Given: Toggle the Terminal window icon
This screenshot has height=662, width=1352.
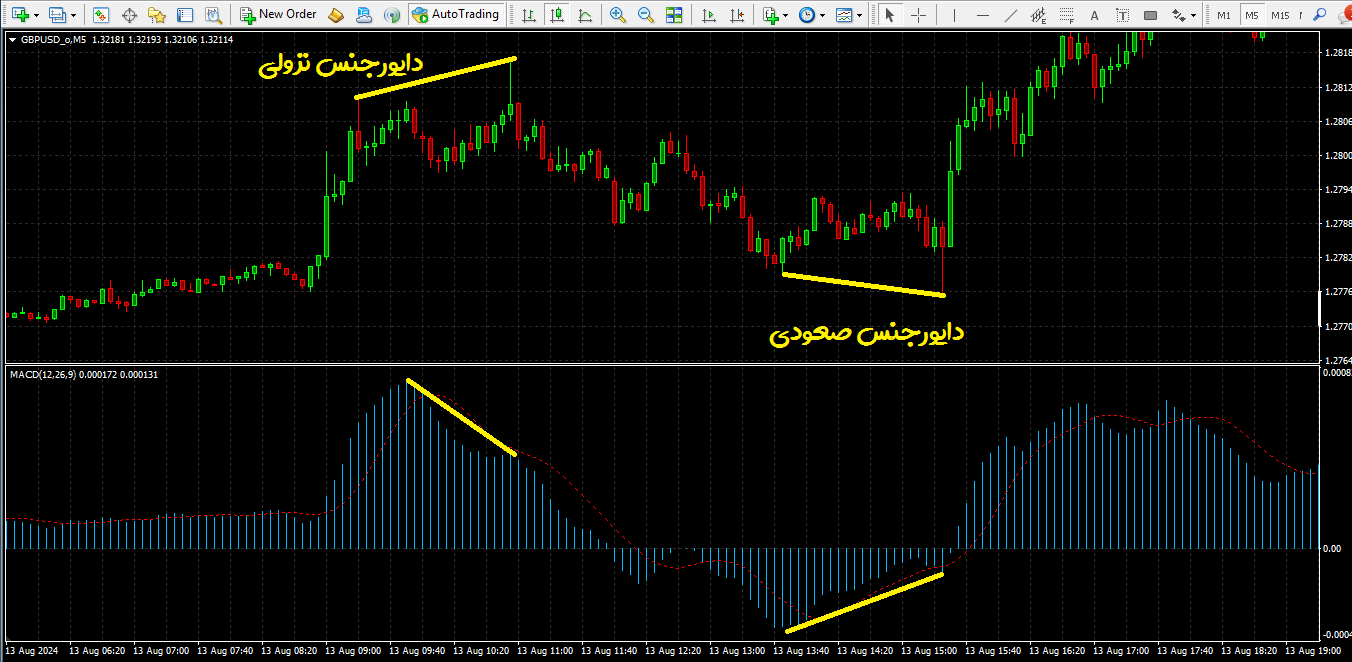Looking at the screenshot, I should tap(185, 15).
